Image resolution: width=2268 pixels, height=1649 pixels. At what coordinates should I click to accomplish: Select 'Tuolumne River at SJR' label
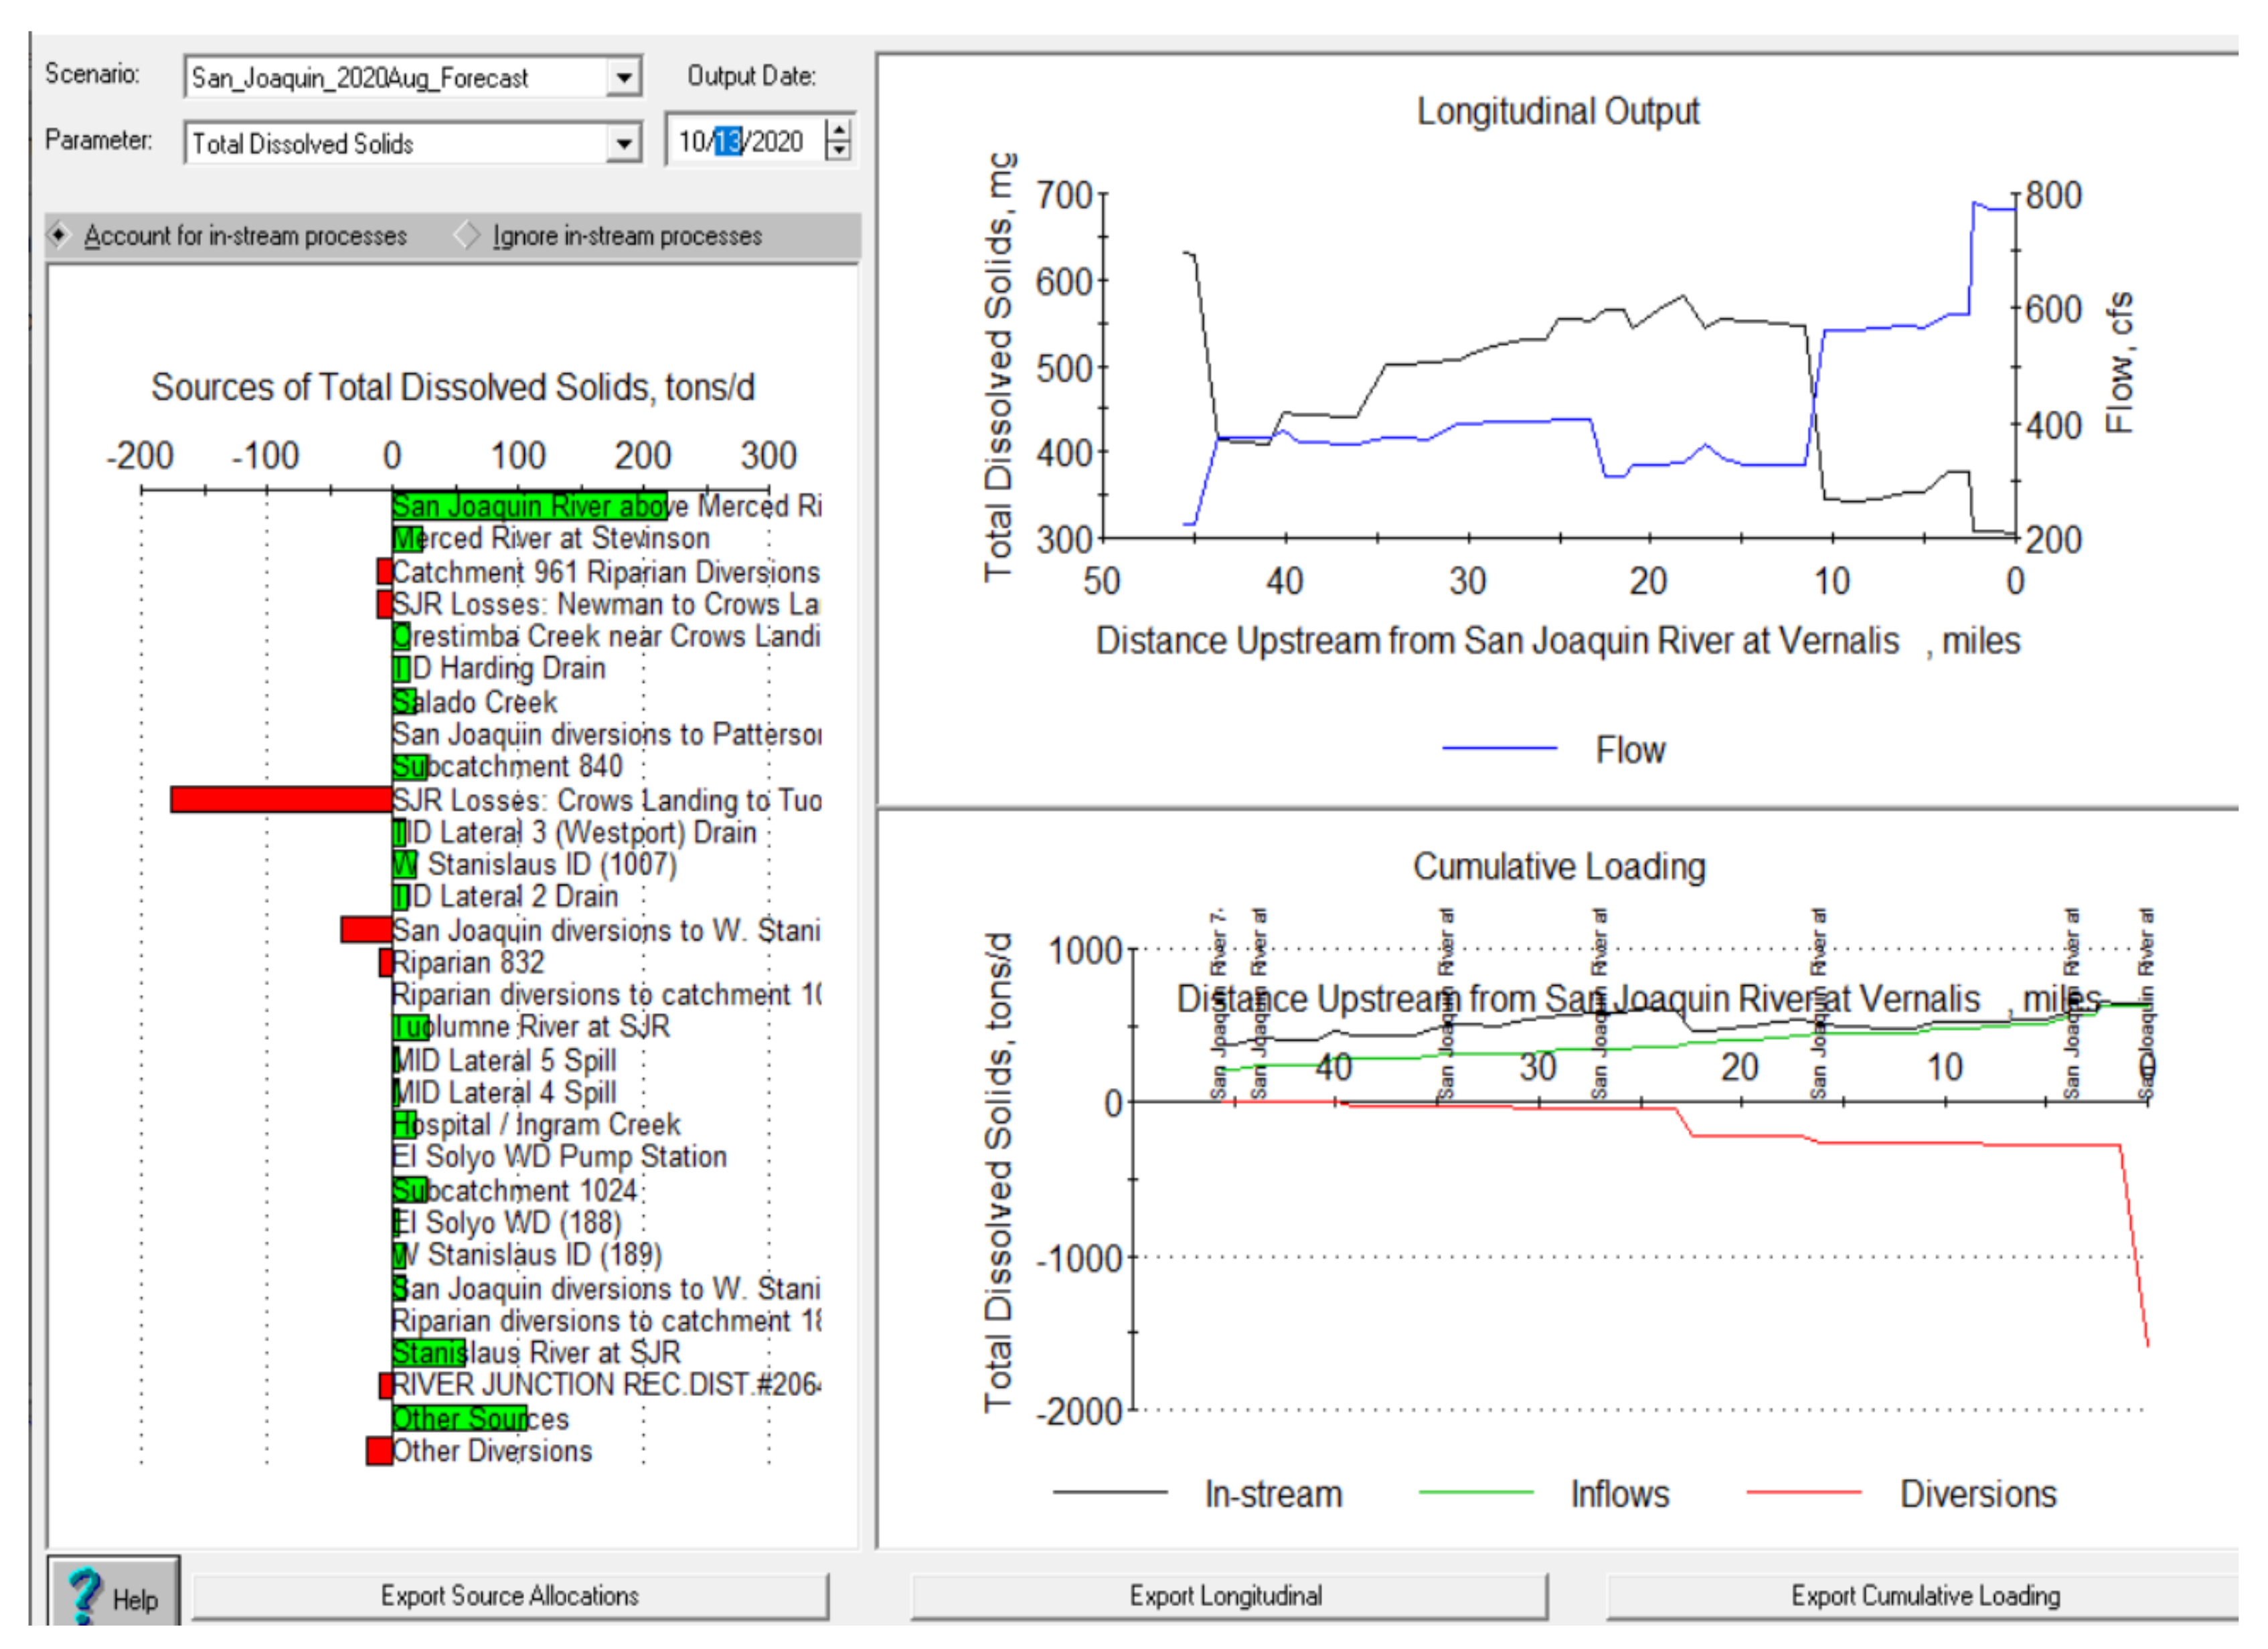(x=531, y=1027)
